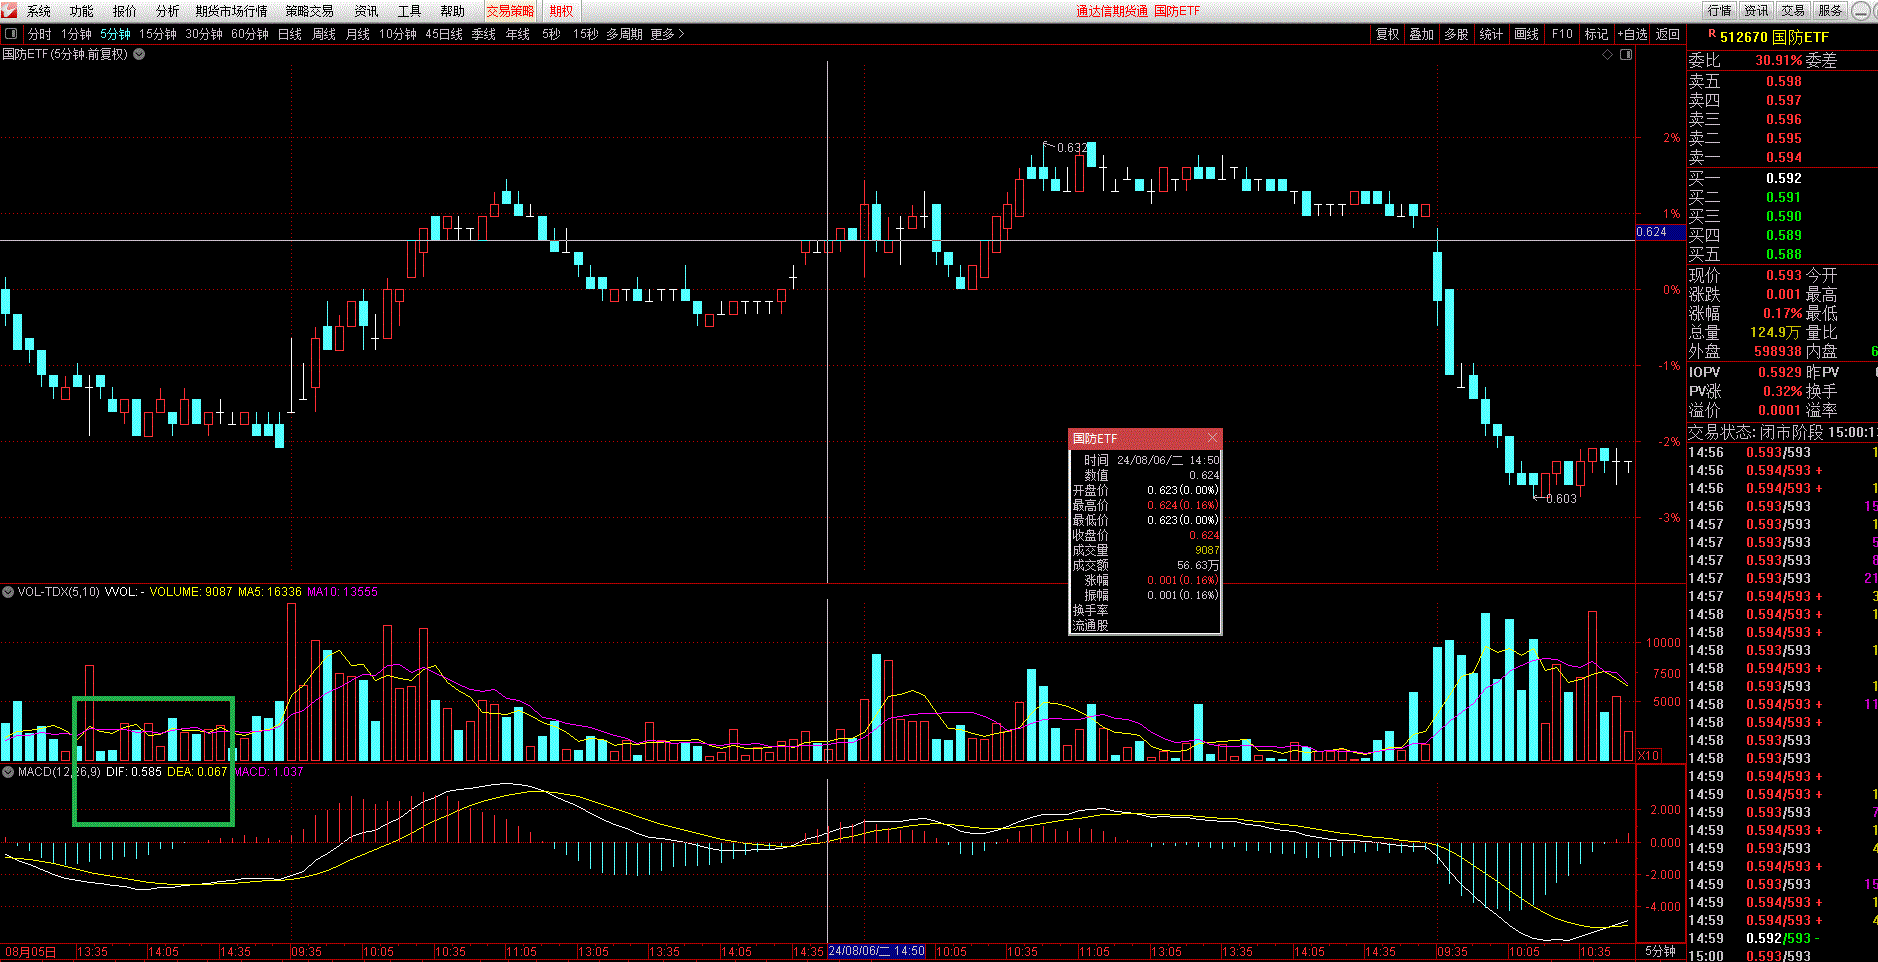Open the 策略交易 menu
Screen dimensions: 1878x962
[x=310, y=11]
